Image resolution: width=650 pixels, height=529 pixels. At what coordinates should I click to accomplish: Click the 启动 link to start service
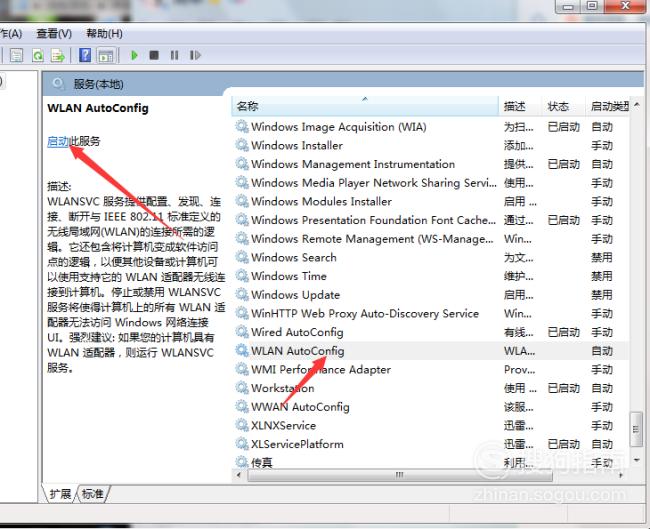[x=58, y=141]
